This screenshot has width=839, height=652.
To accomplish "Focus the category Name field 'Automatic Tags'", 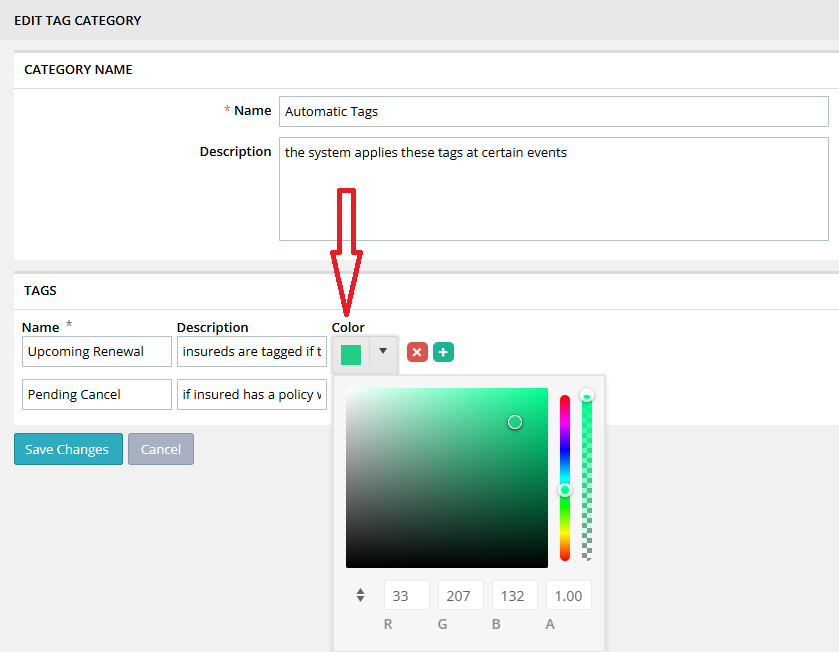I will click(x=554, y=111).
